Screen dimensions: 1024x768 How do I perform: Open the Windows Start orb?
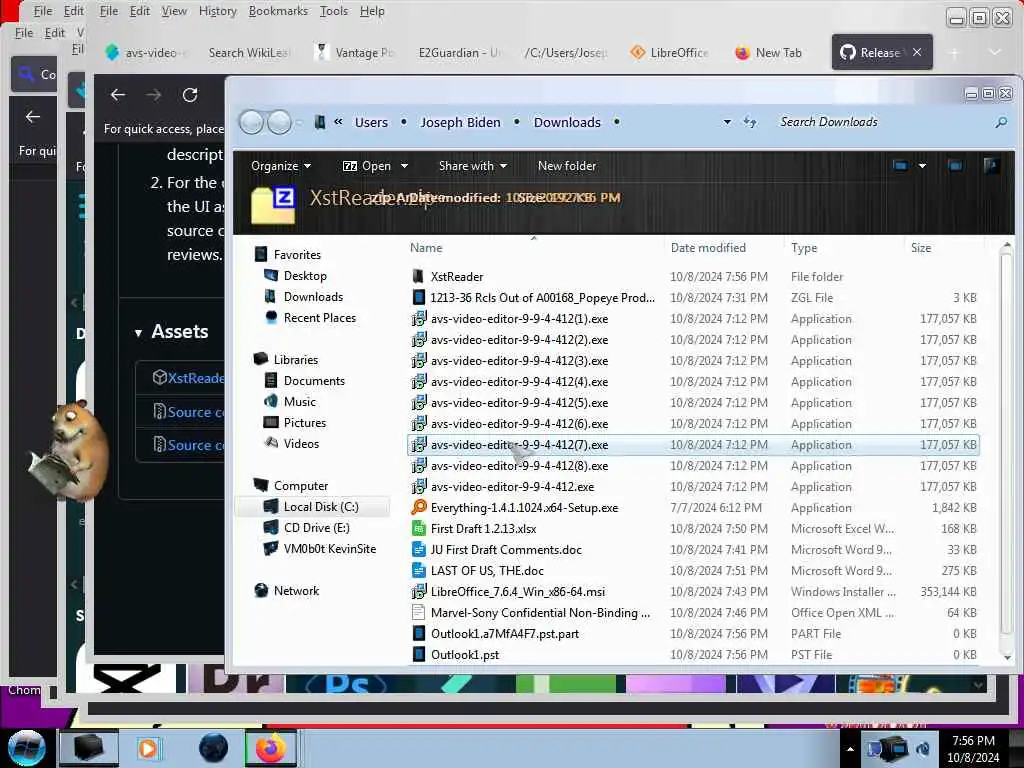[25, 748]
